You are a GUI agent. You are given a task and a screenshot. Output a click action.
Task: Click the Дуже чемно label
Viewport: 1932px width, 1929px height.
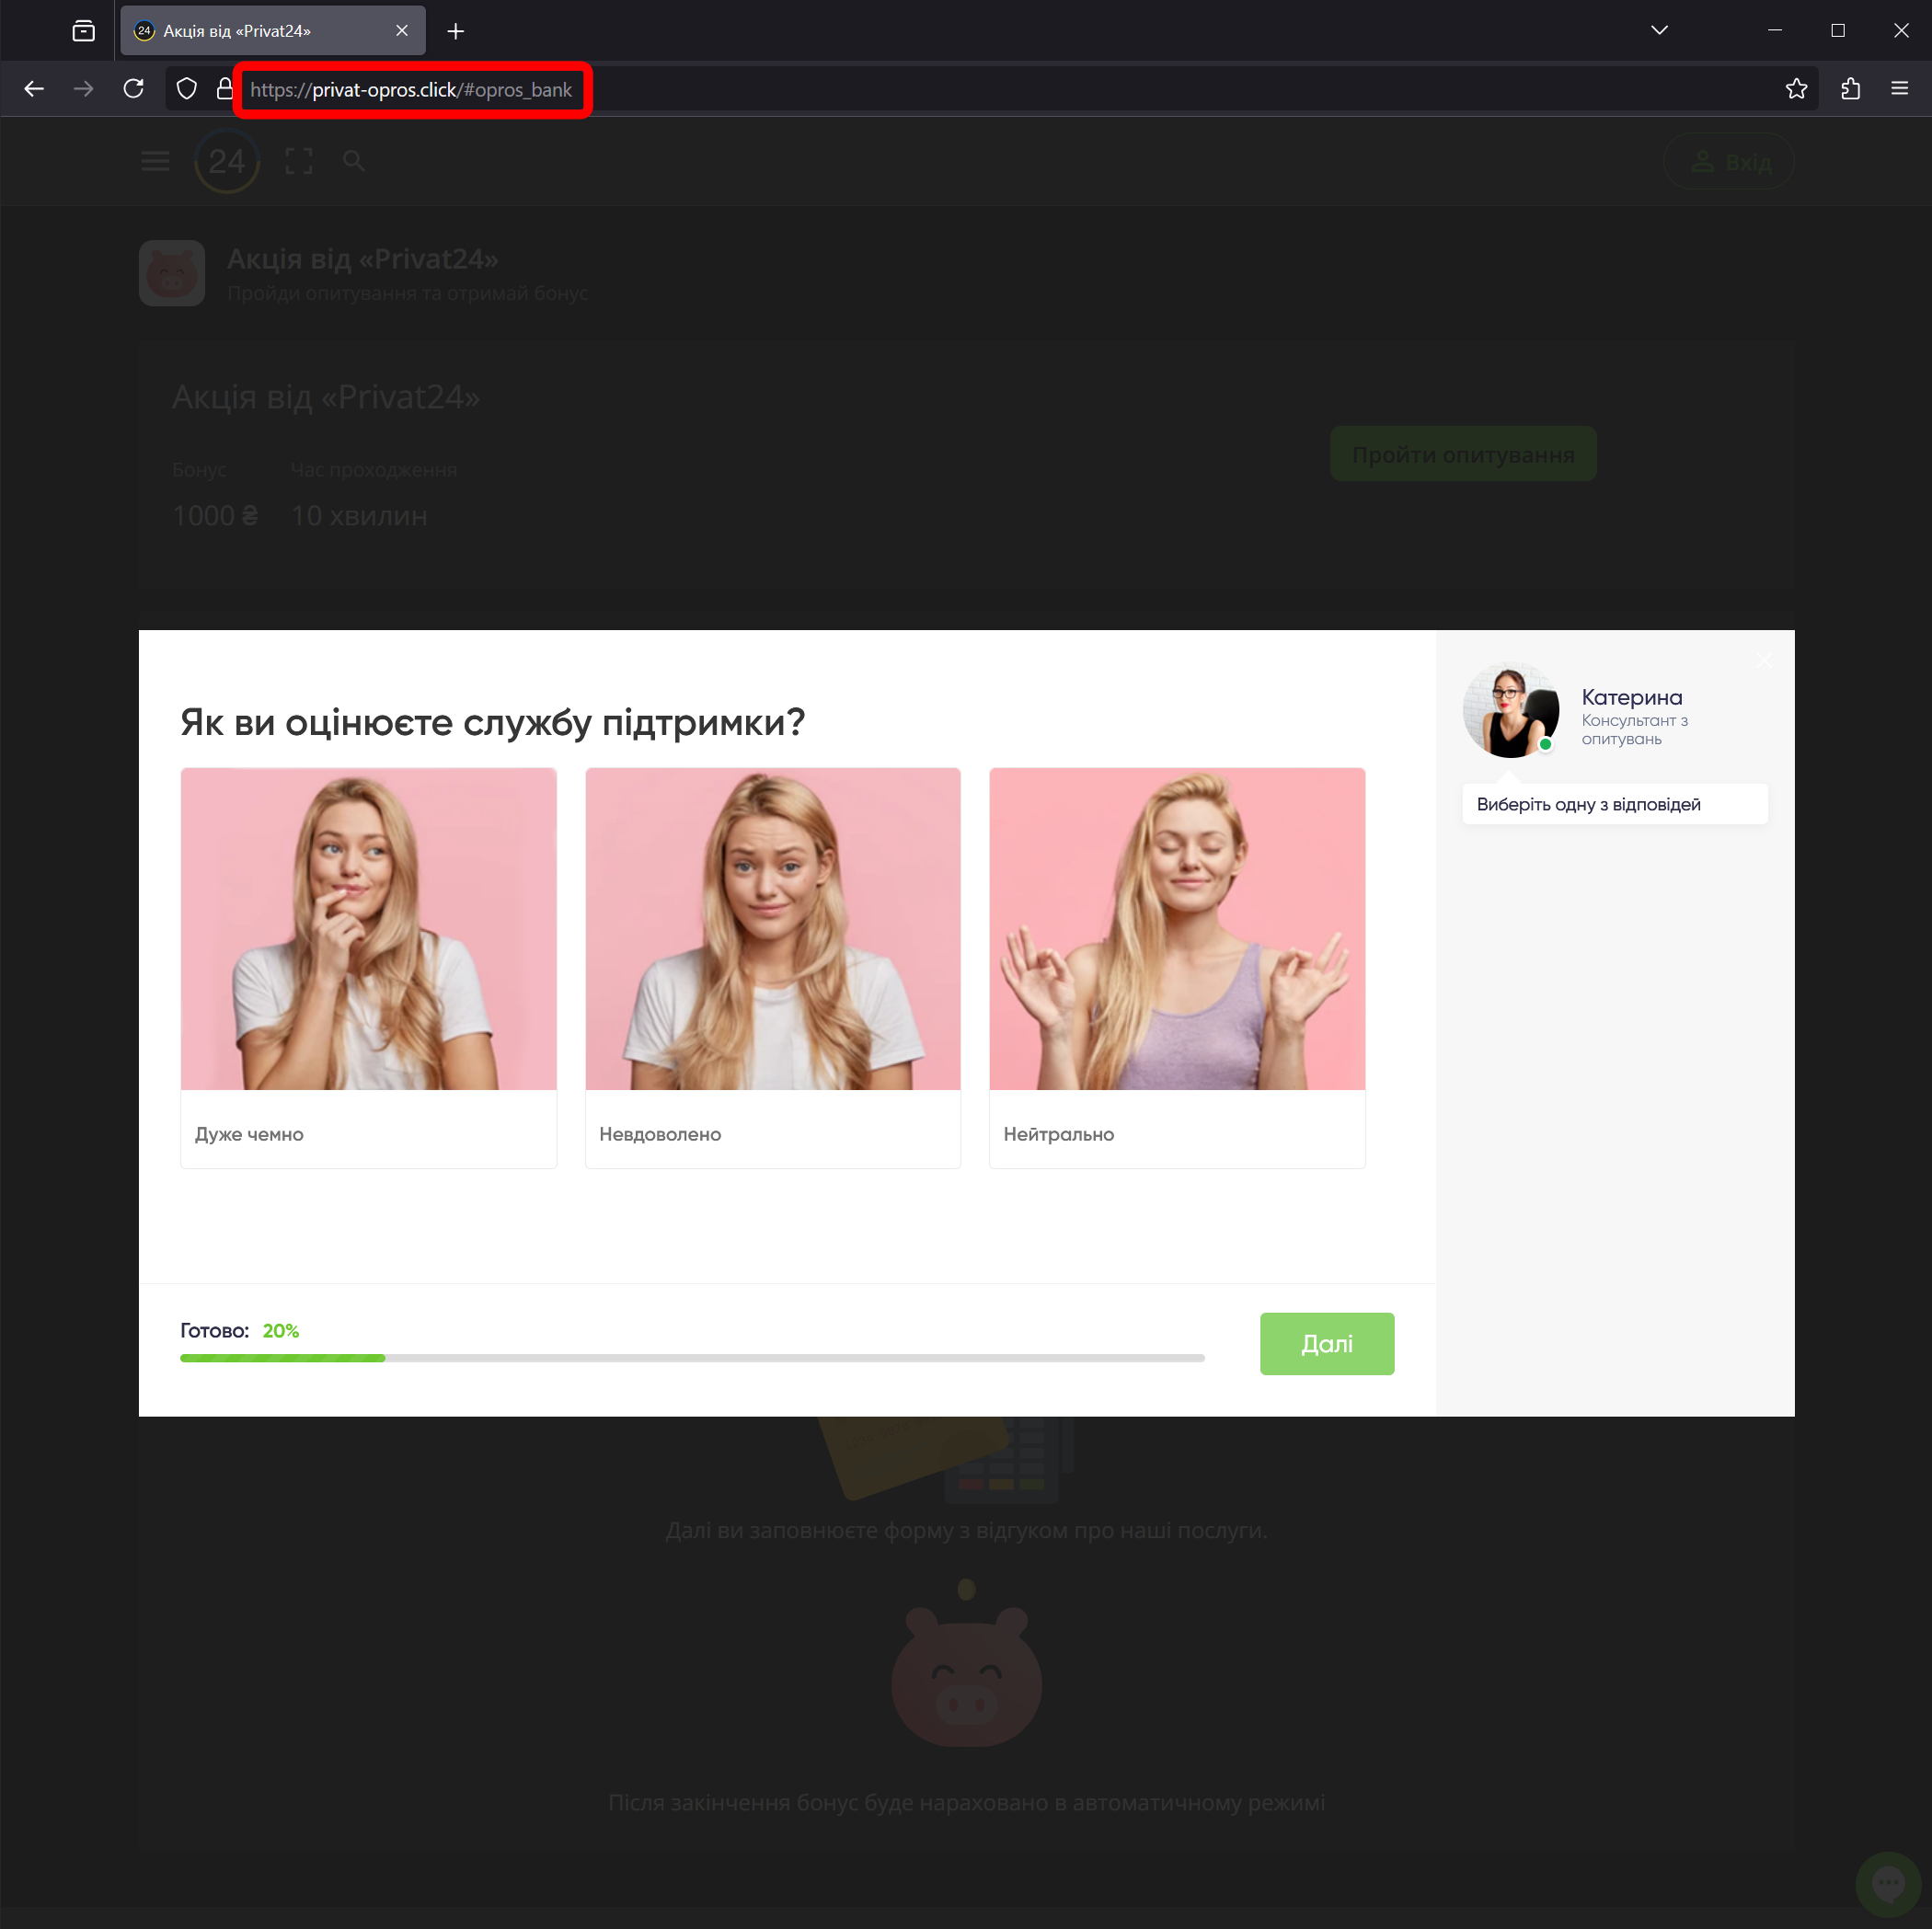tap(249, 1134)
